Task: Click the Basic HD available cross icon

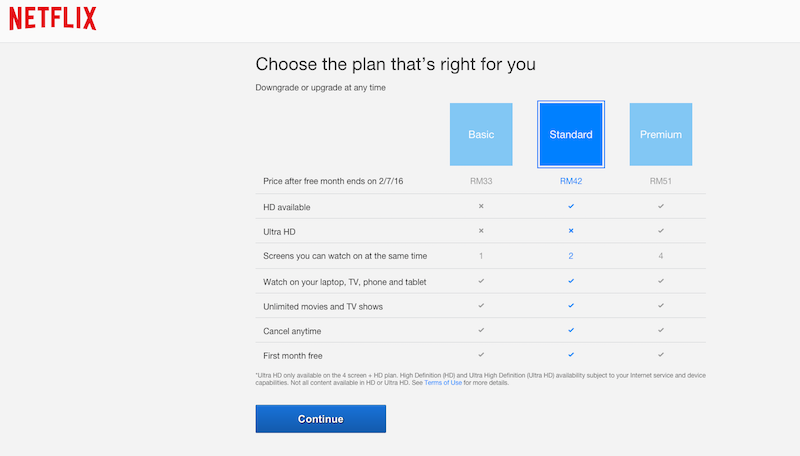Action: coord(481,206)
